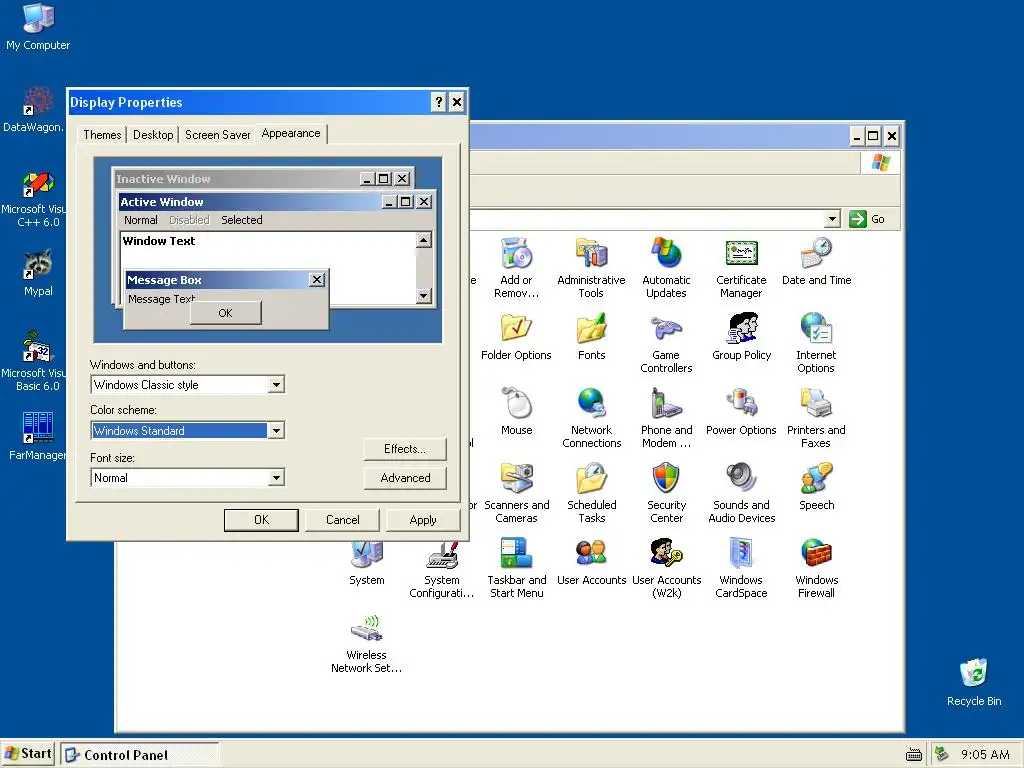
Task: Click the keyboard icon in the system tray
Action: point(914,755)
